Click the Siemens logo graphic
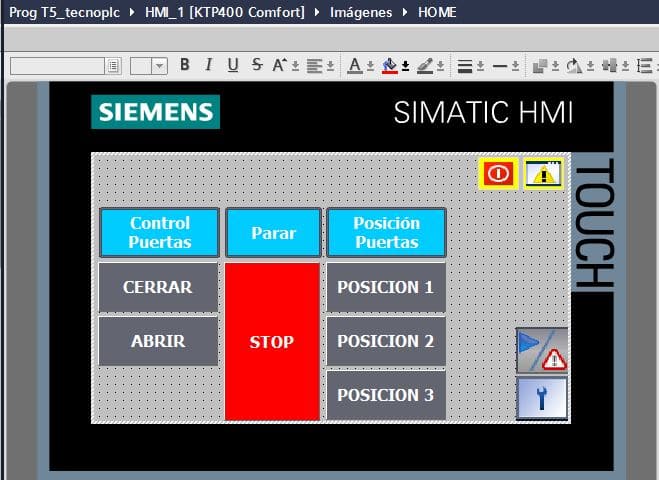The height and width of the screenshot is (480, 659). pos(155,111)
